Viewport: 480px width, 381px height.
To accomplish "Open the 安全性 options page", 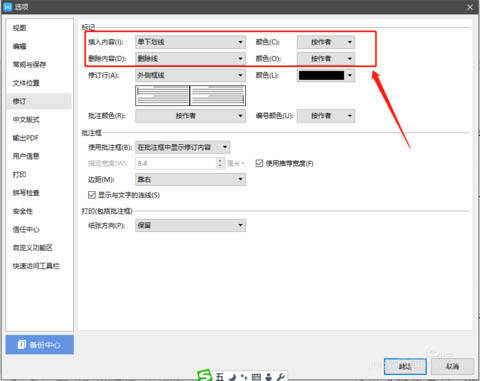I will [x=23, y=211].
